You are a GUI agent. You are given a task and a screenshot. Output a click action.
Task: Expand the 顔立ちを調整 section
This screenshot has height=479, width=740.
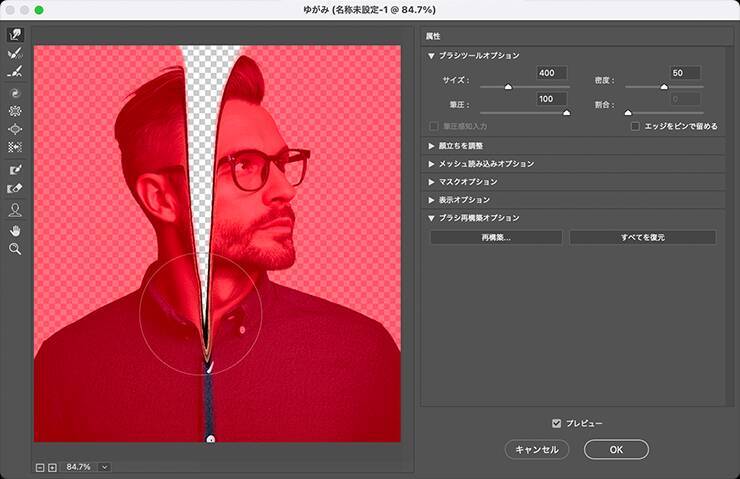431,145
